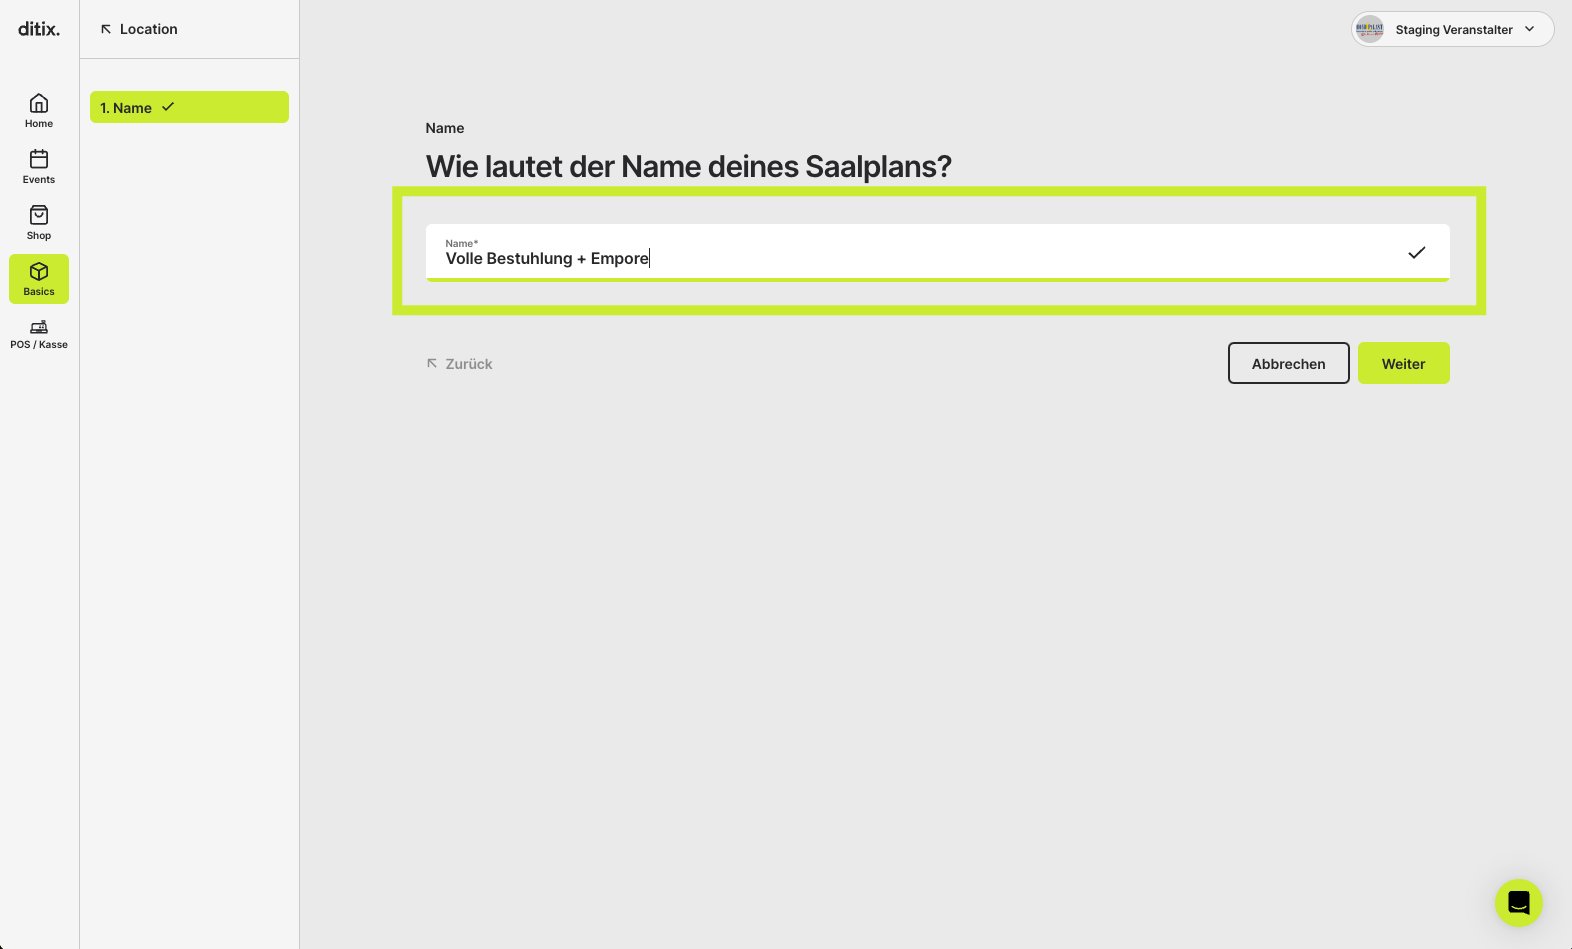1572x949 pixels.
Task: Open the chat support bubble
Action: (x=1518, y=903)
